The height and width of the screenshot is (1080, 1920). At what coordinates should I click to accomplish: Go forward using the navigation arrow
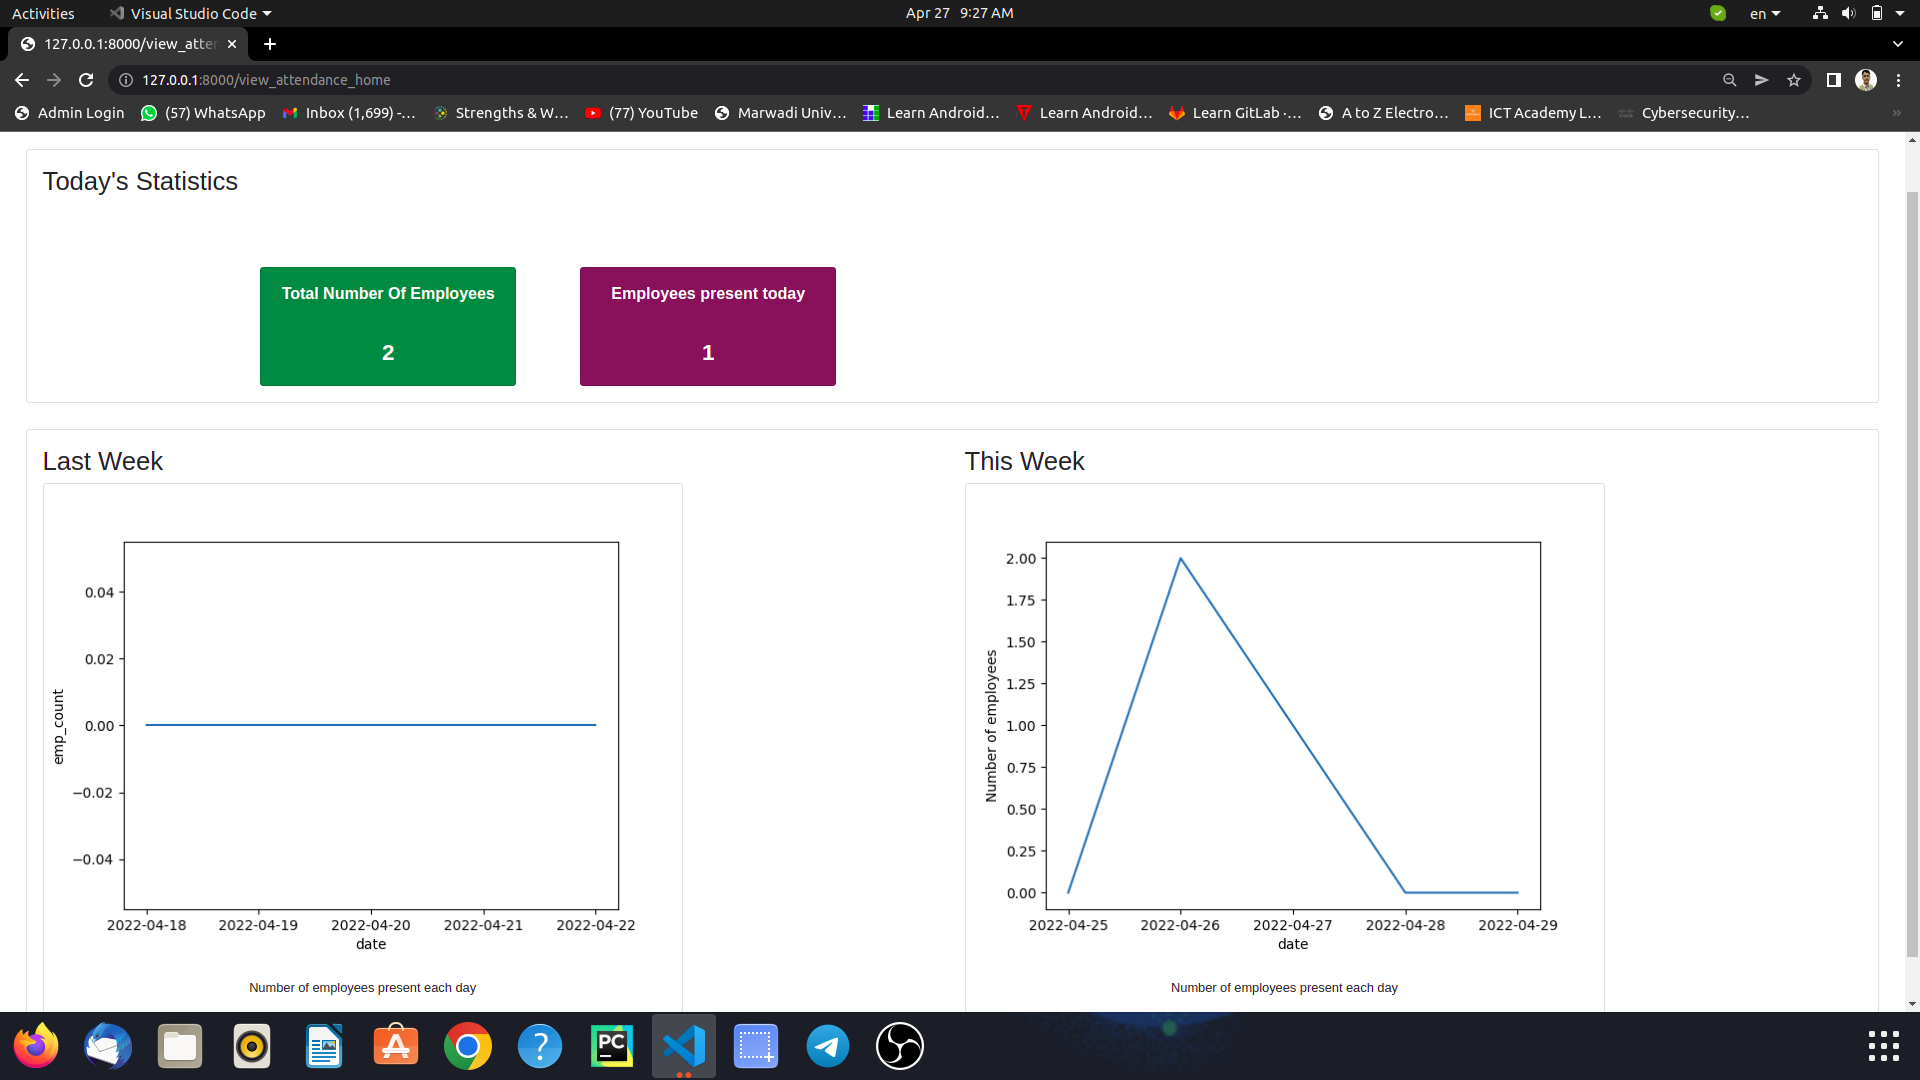[x=53, y=80]
